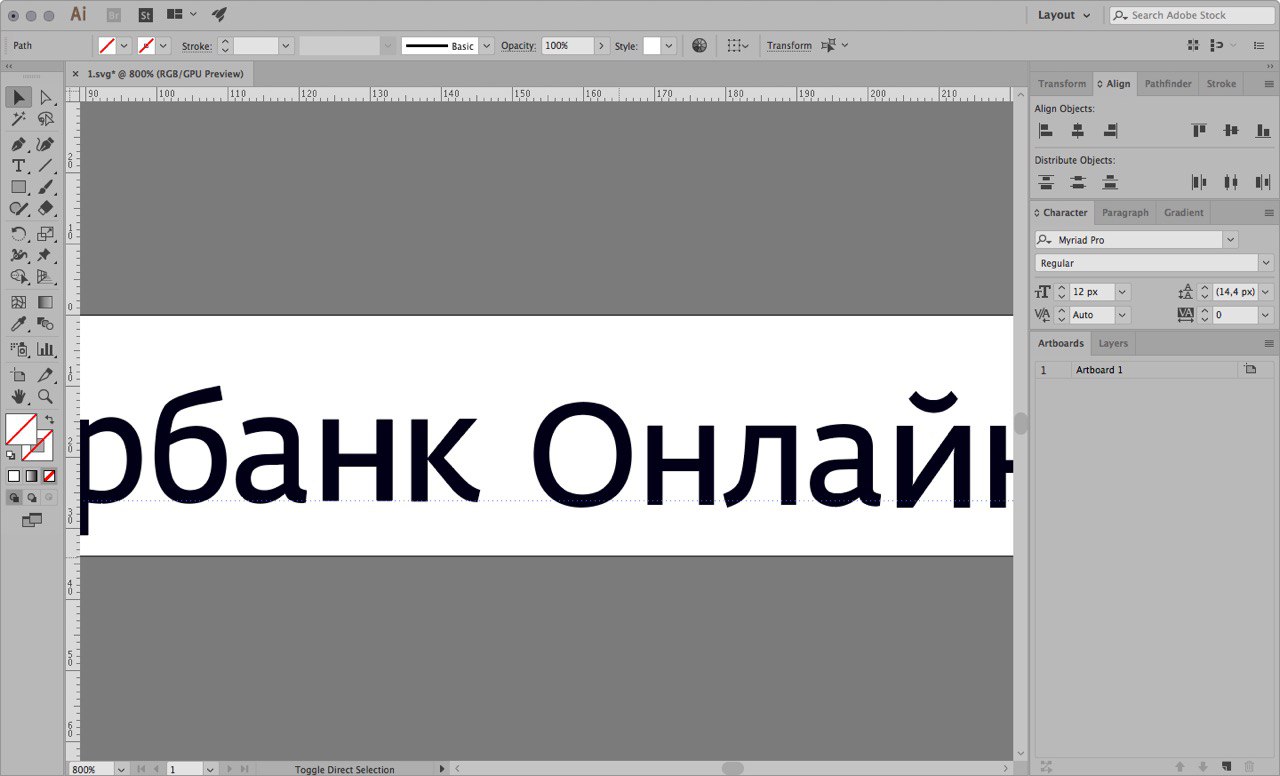The height and width of the screenshot is (776, 1280).
Task: Select the Artboard tool
Action: click(x=19, y=375)
